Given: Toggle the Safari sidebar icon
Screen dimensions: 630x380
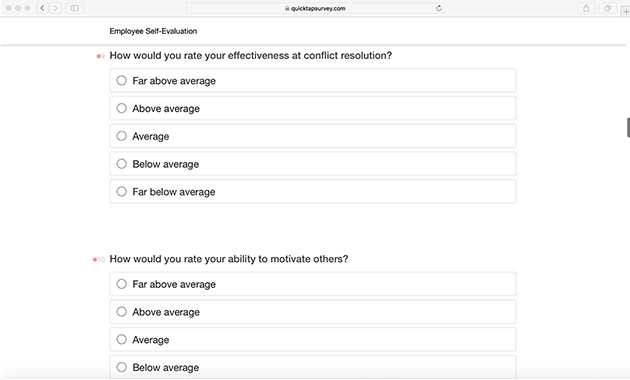Looking at the screenshot, I should coord(75,8).
